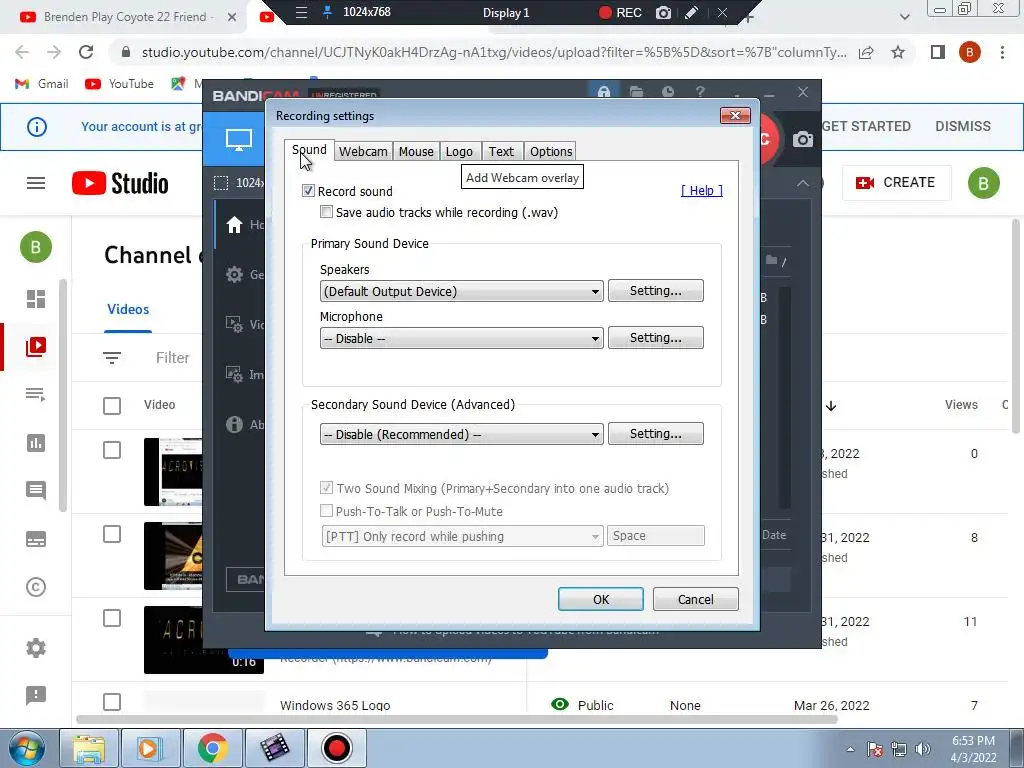Click the recording bar pencil draw icon

point(692,12)
